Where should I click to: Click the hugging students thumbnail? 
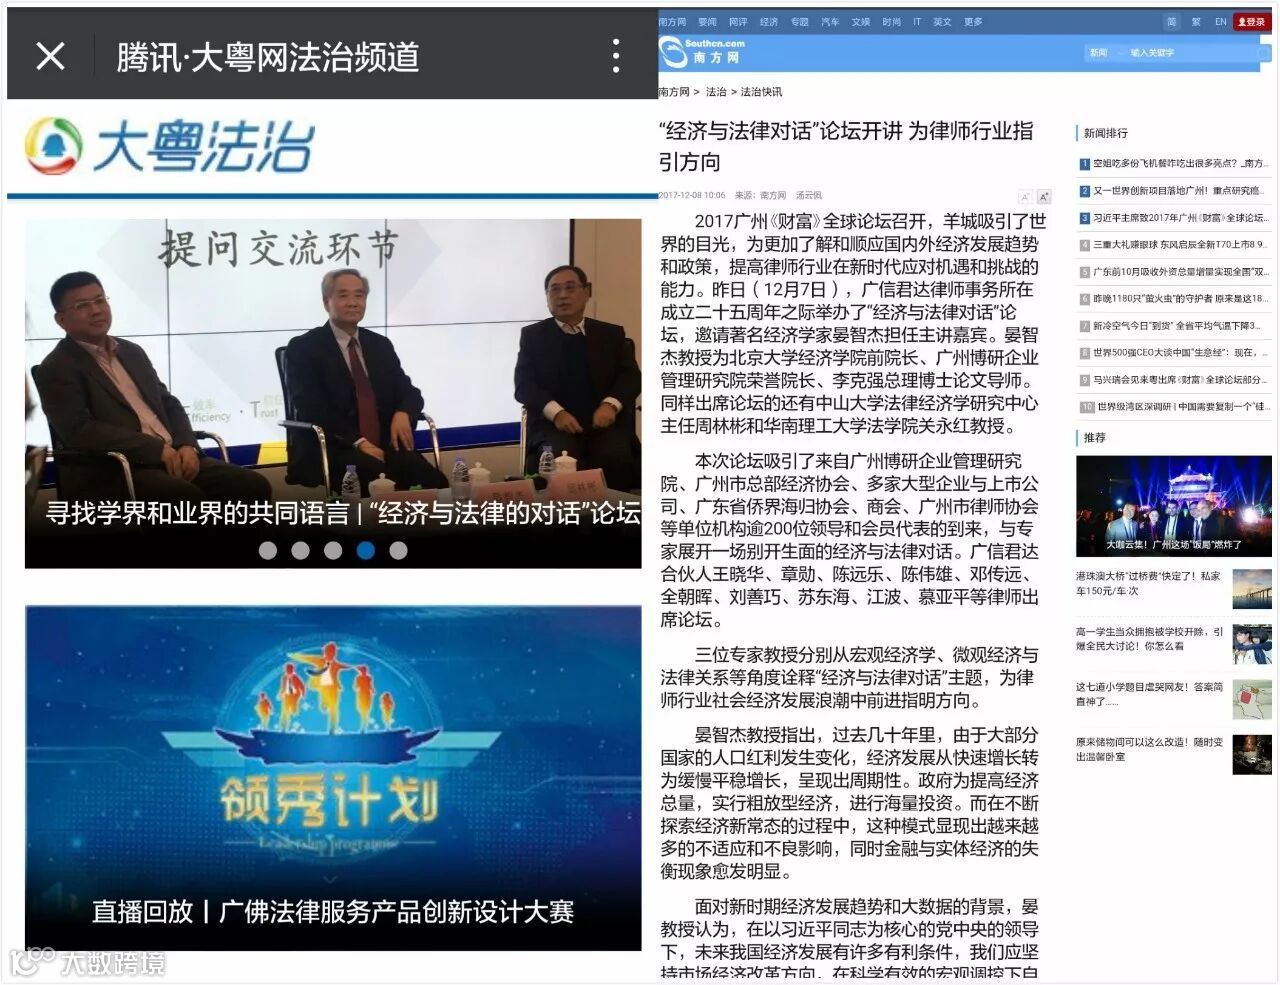tap(1252, 644)
